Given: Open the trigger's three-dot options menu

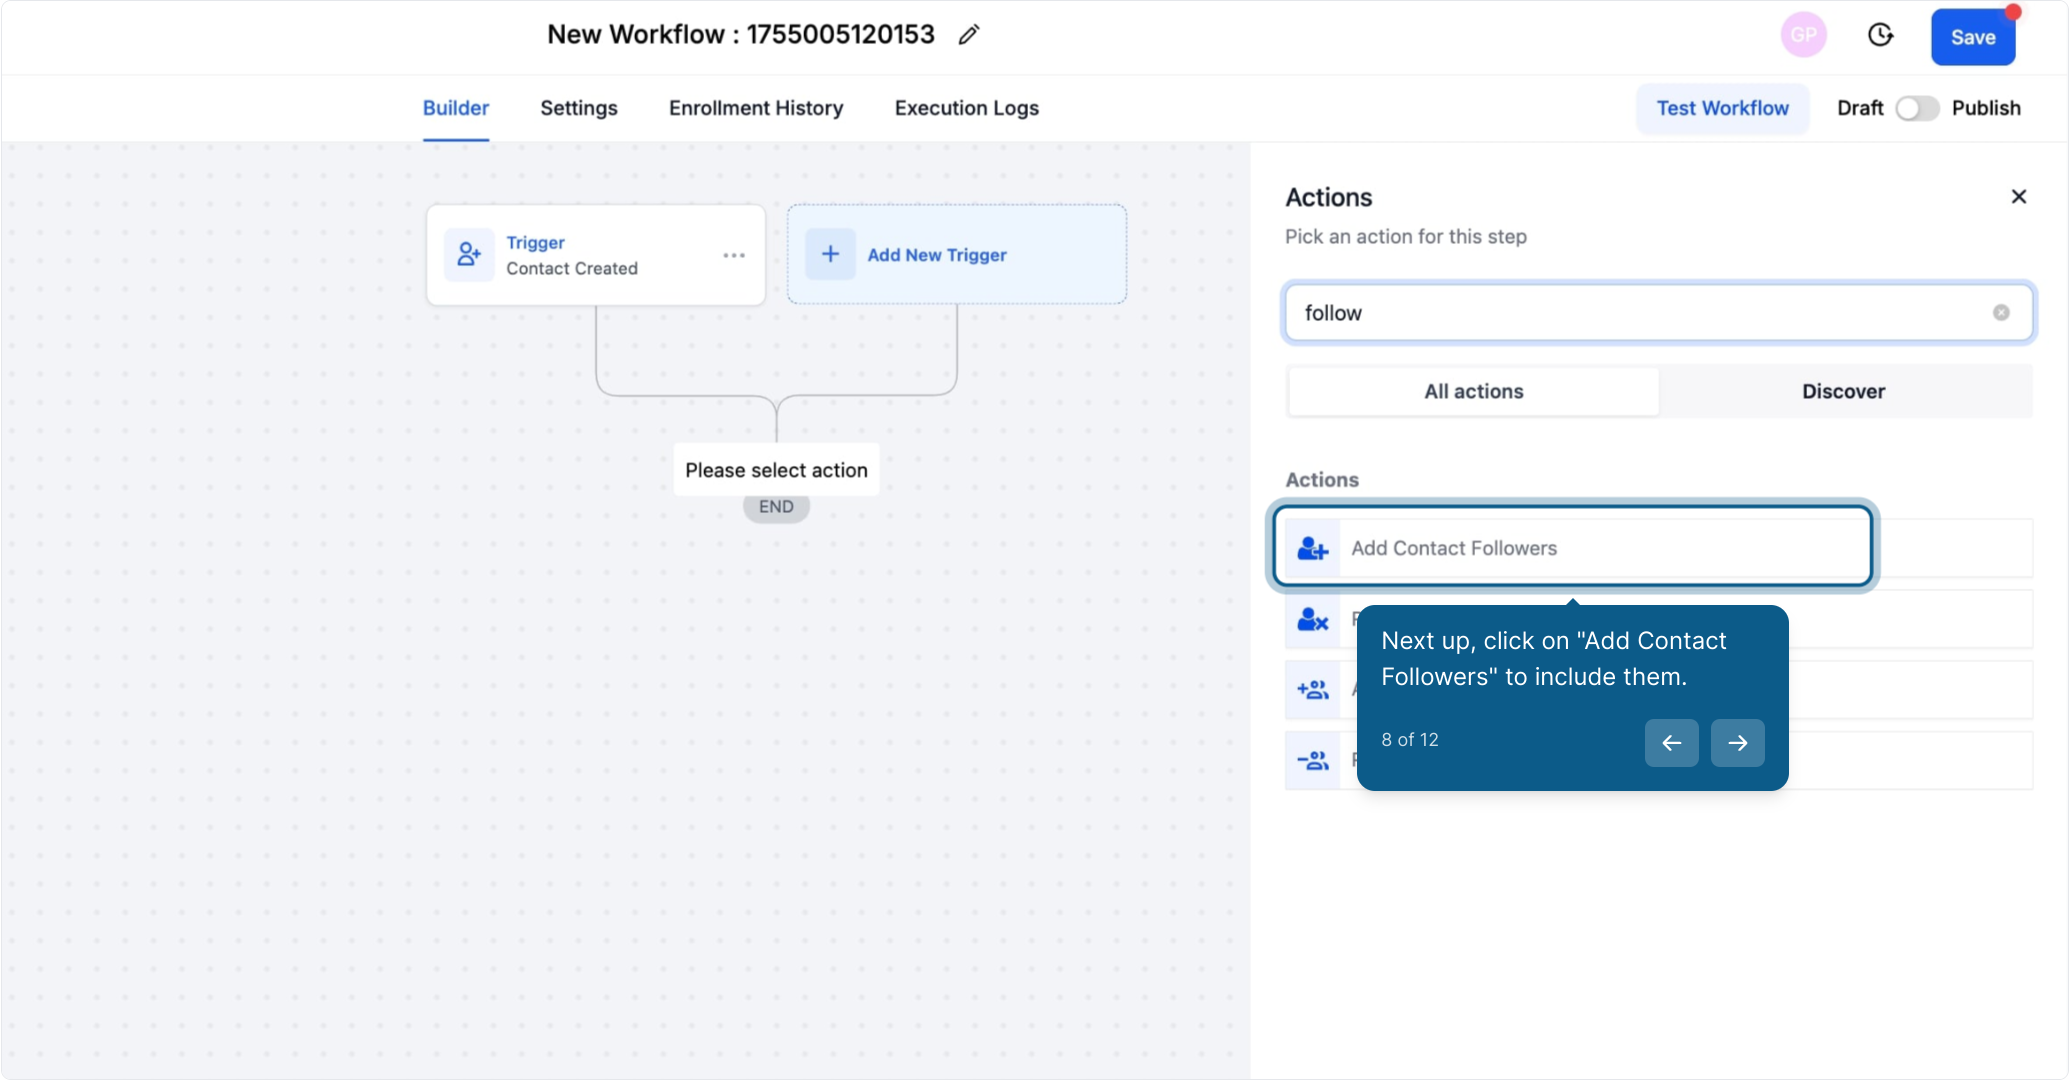Looking at the screenshot, I should coord(734,255).
